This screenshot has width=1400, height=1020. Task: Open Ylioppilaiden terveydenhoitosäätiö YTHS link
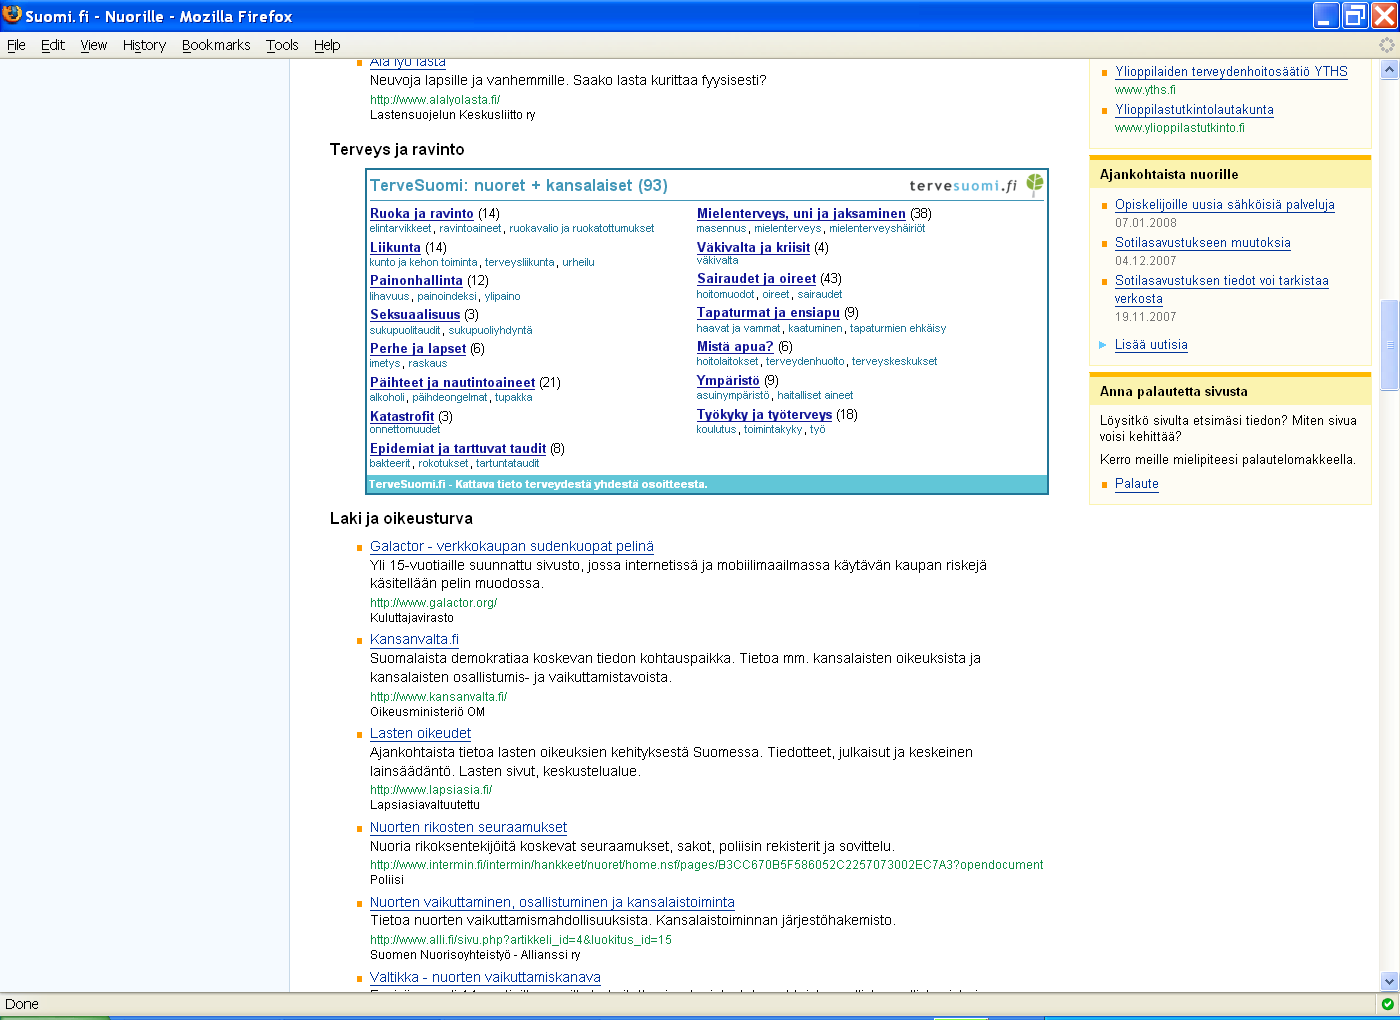pyautogui.click(x=1231, y=71)
